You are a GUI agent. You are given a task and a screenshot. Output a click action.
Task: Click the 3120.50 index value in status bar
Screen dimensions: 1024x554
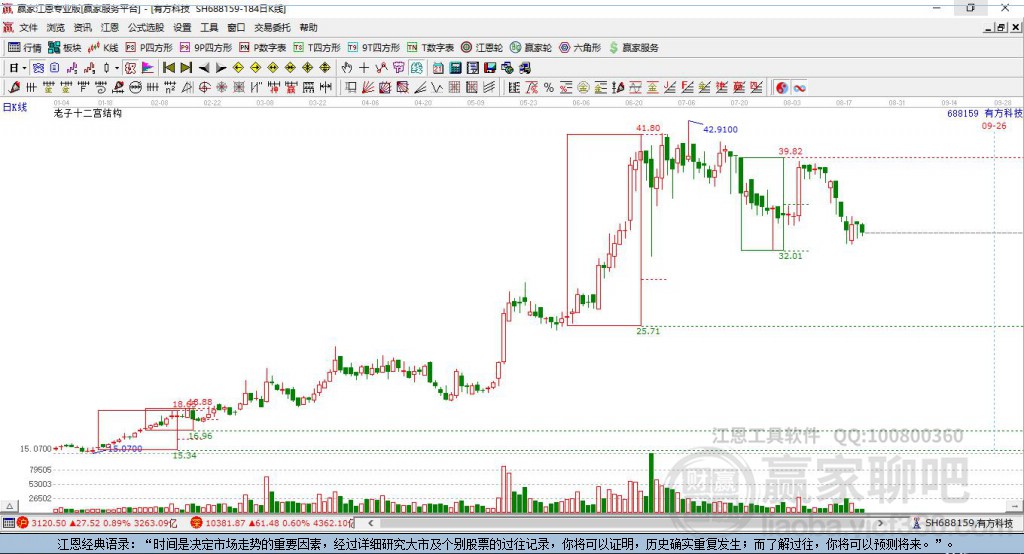pyautogui.click(x=48, y=523)
